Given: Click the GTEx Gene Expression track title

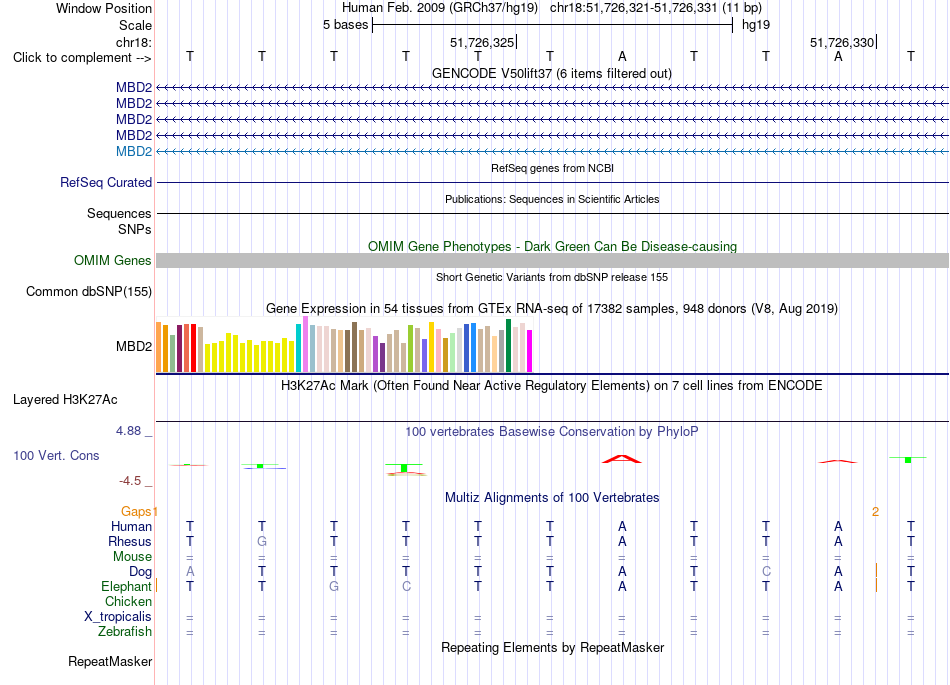Looking at the screenshot, I should (551, 308).
